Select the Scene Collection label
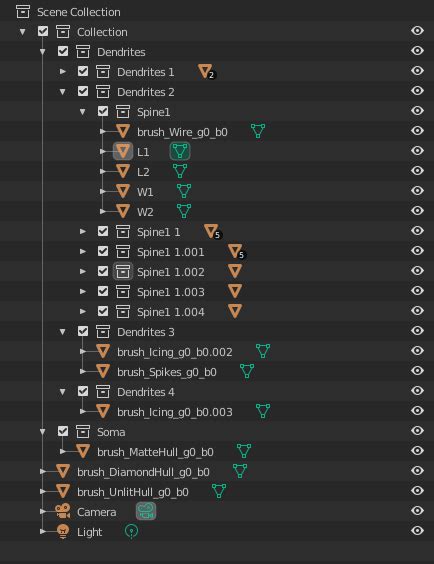This screenshot has height=564, width=434. click(x=79, y=12)
